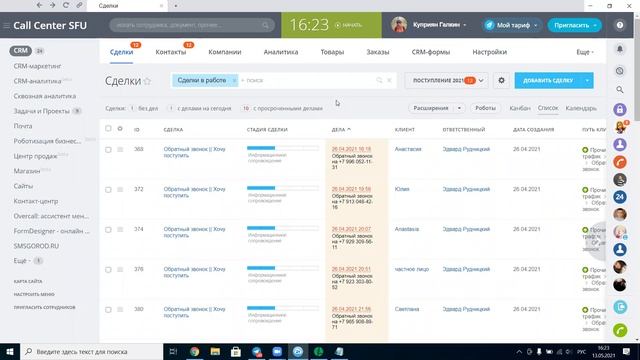Click the Windows Start button
The width and height of the screenshot is (640, 360).
[x=10, y=351]
